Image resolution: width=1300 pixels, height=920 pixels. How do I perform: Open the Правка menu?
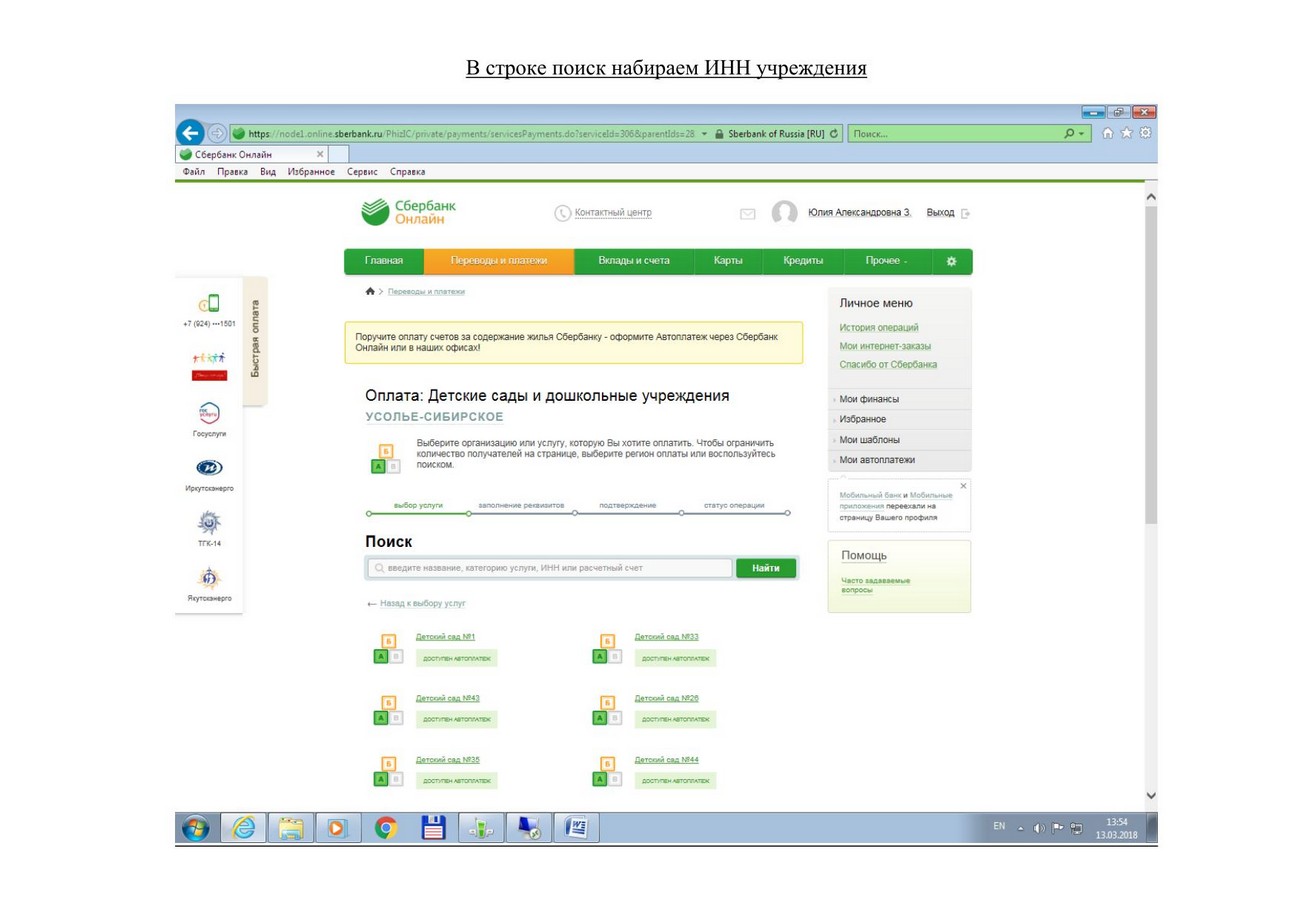point(233,172)
